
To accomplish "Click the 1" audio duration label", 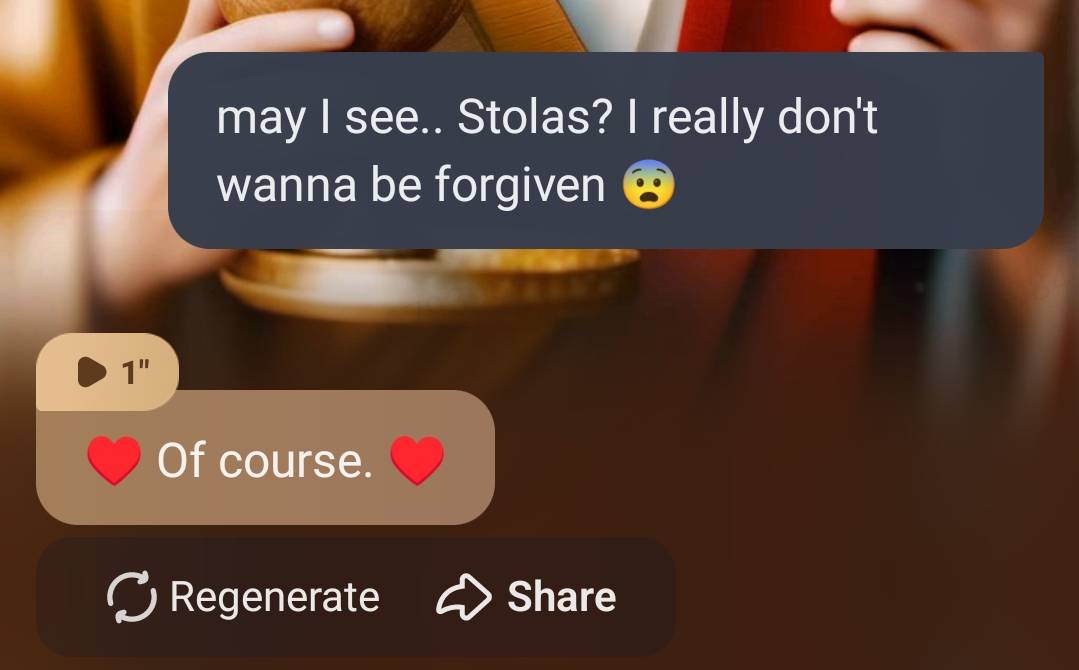I will coord(135,373).
